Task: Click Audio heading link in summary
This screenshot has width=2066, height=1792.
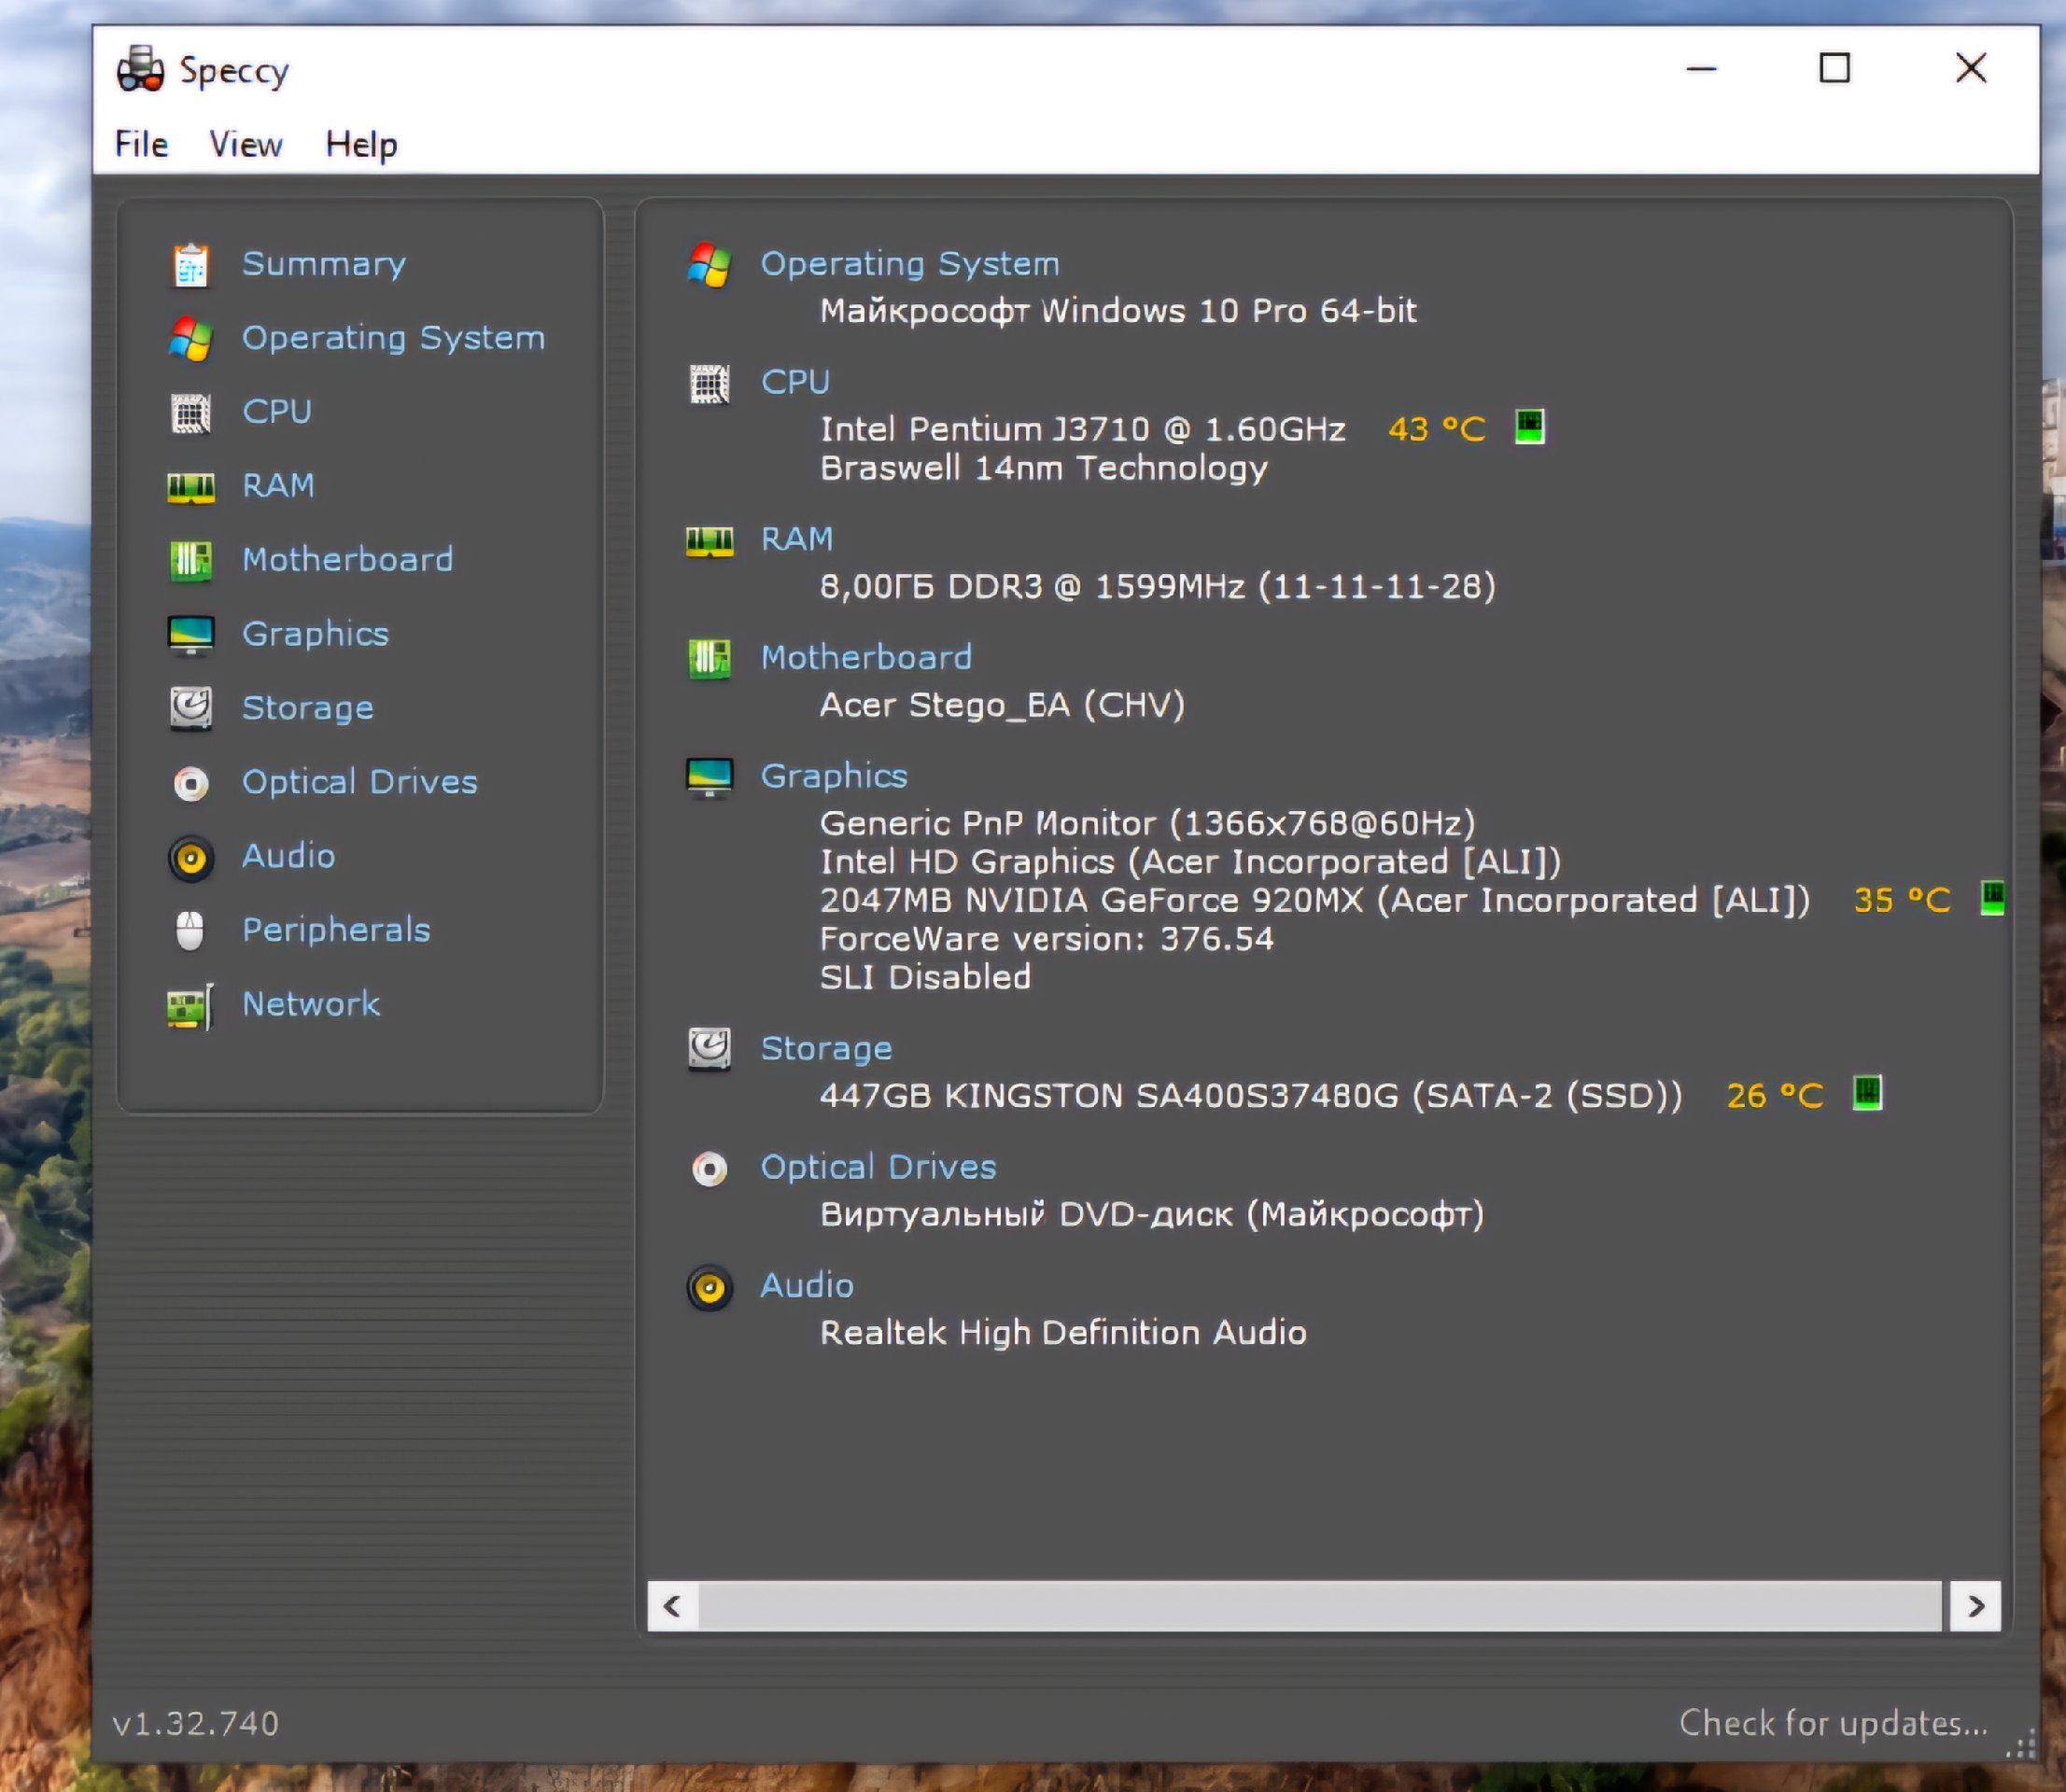Action: point(807,1285)
